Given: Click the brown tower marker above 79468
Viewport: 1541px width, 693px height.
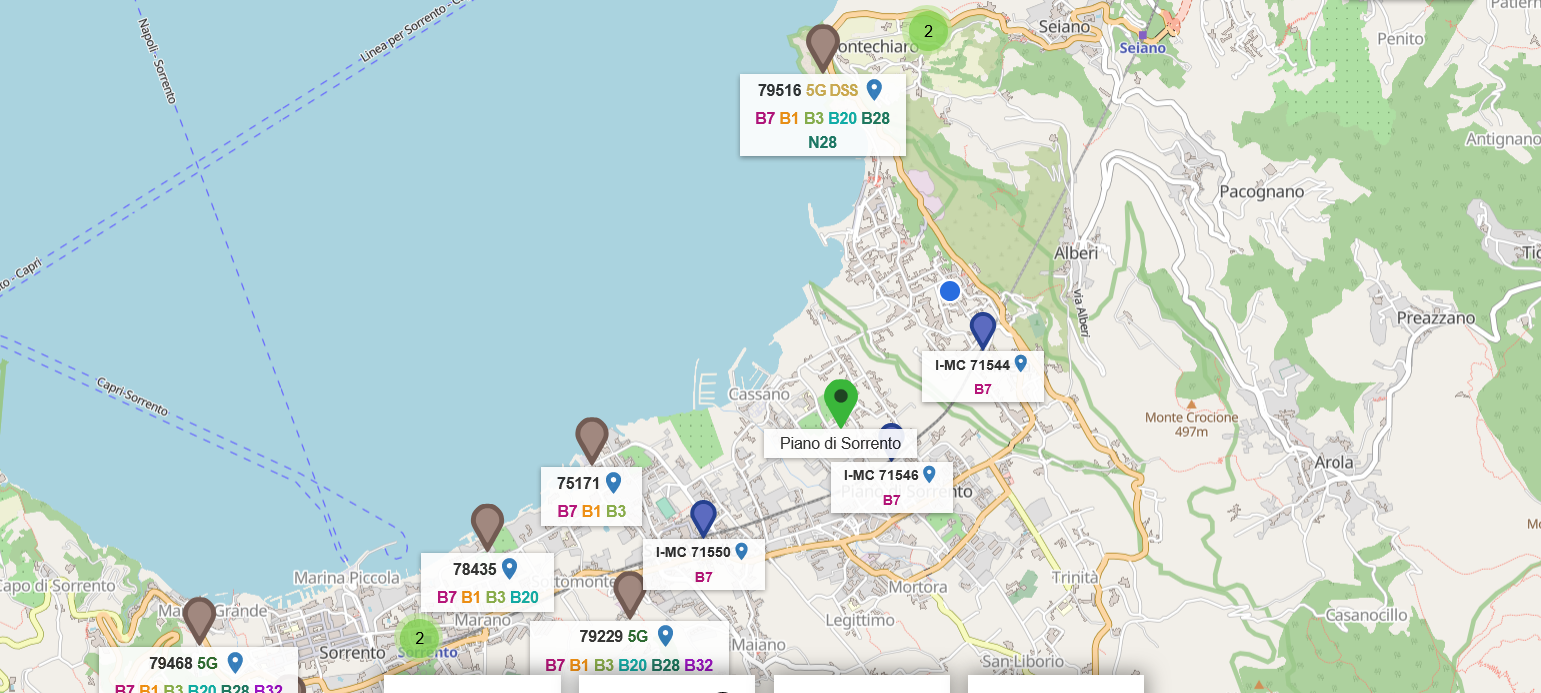Looking at the screenshot, I should pyautogui.click(x=199, y=621).
